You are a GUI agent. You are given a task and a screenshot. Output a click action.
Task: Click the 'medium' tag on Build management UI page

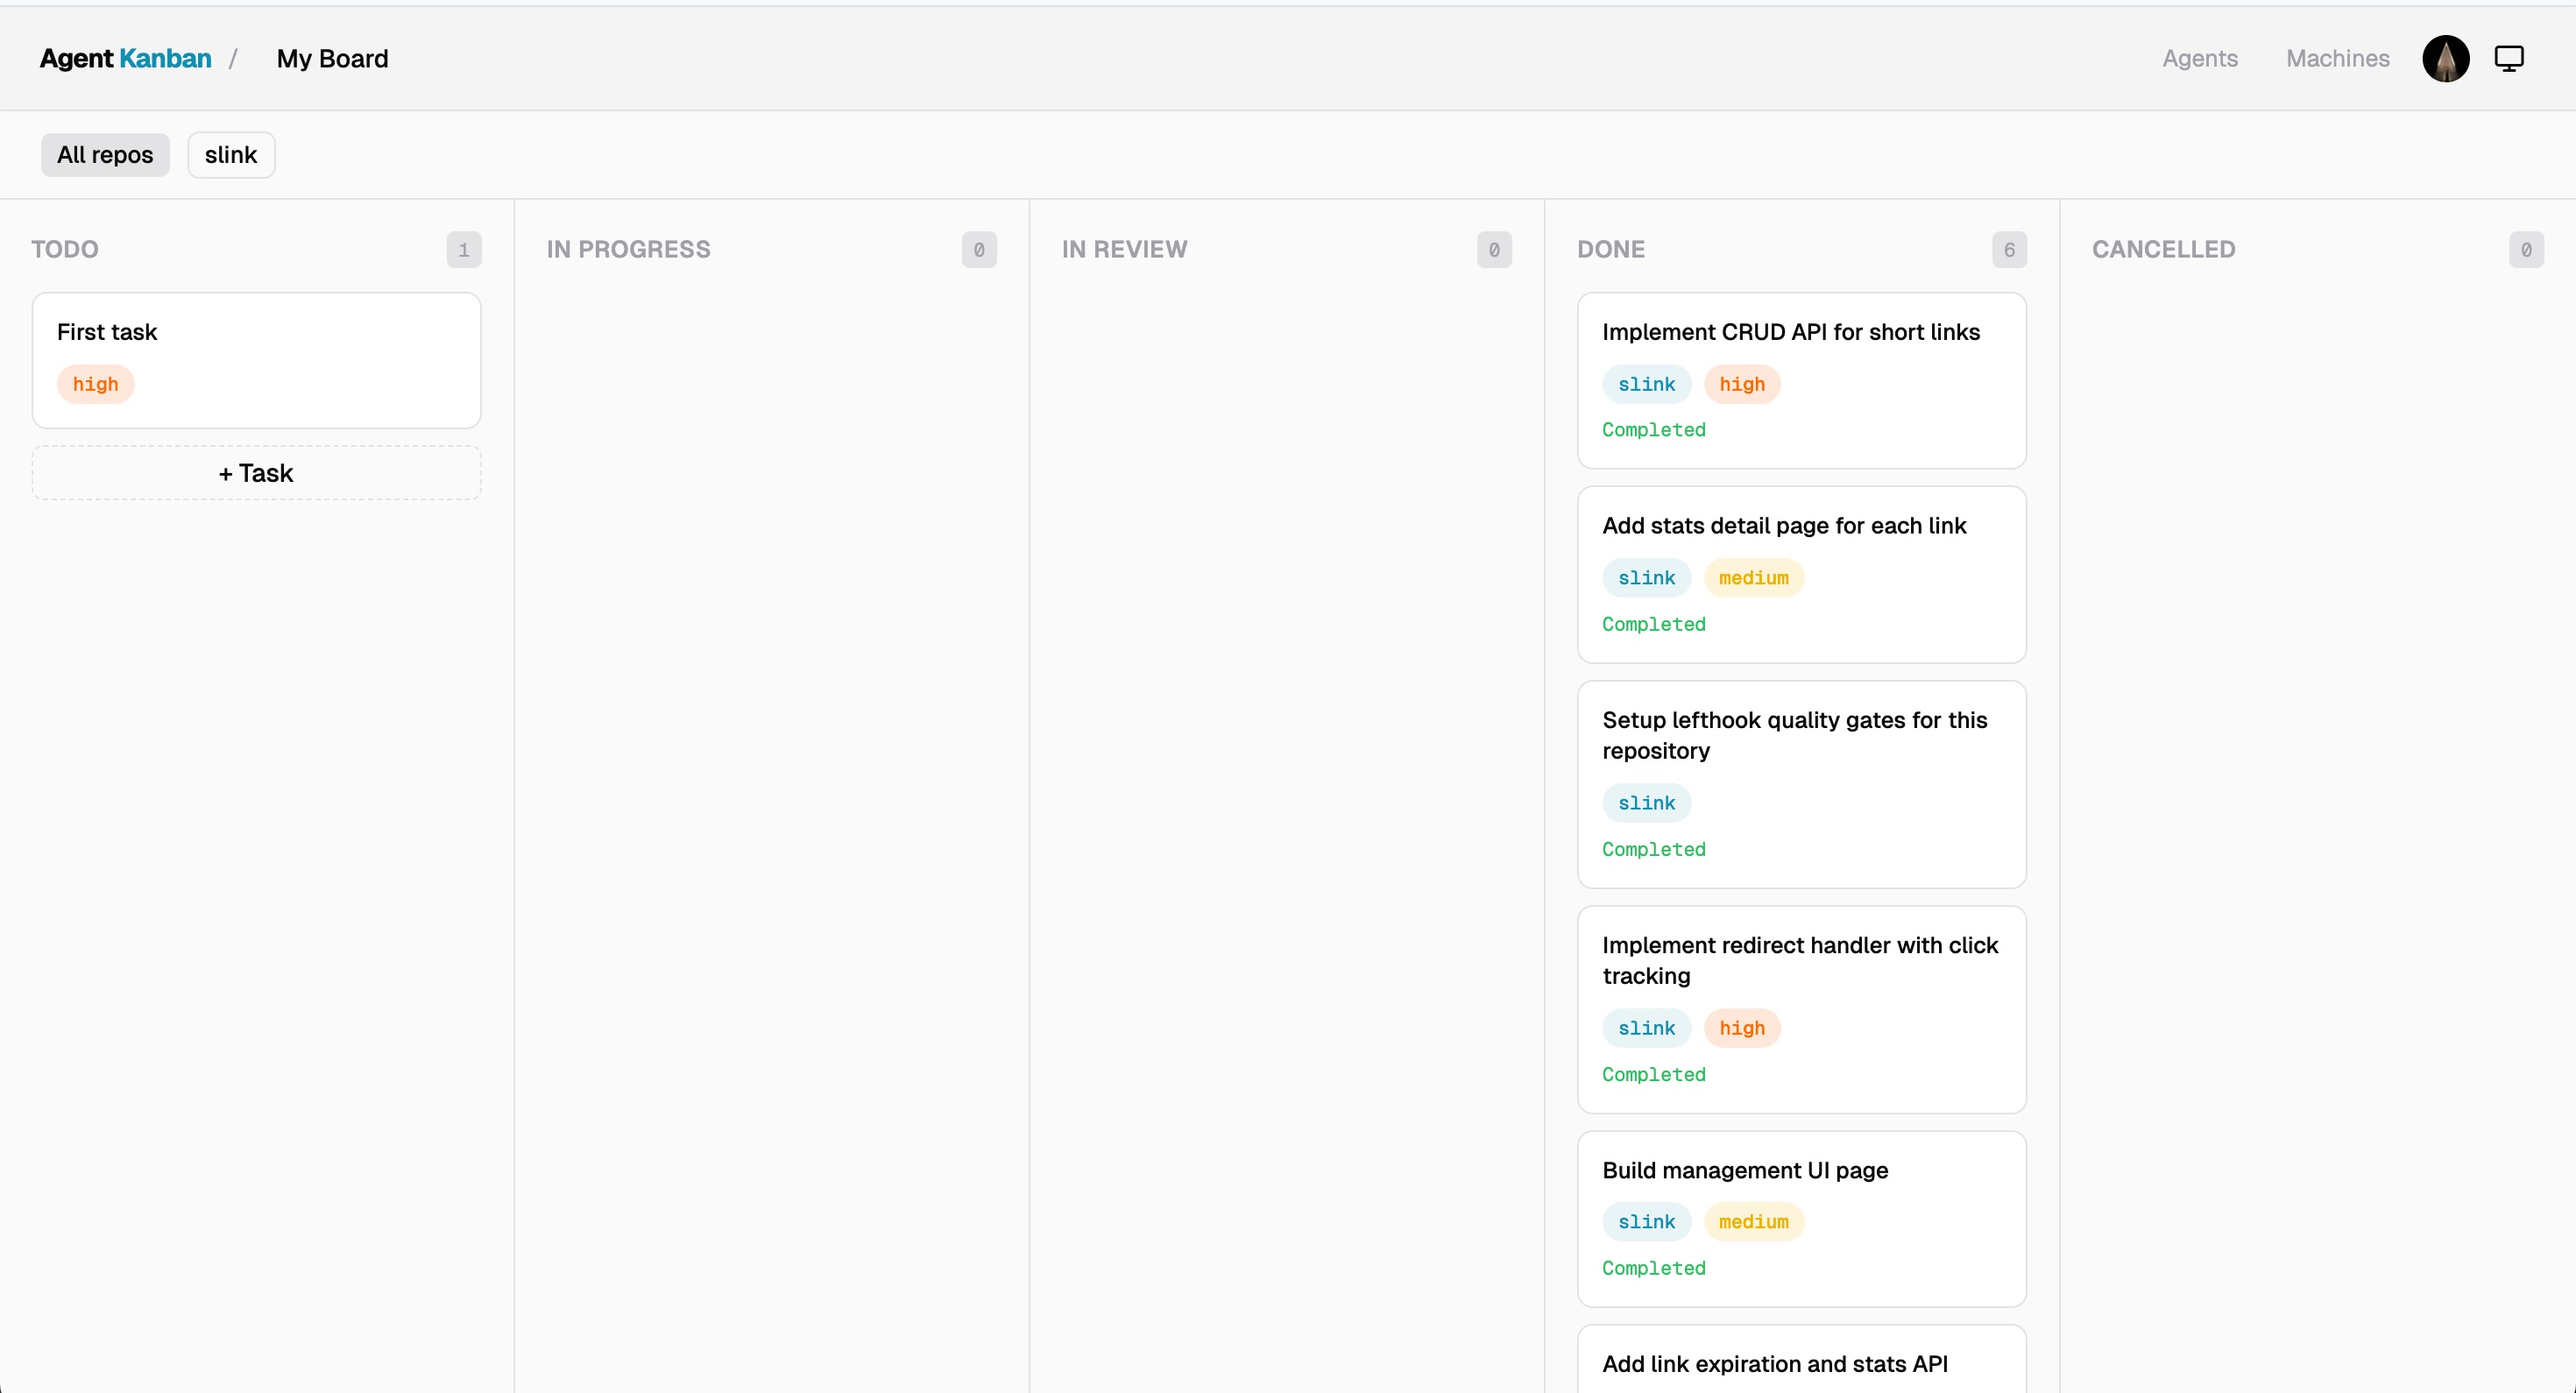(x=1754, y=1222)
